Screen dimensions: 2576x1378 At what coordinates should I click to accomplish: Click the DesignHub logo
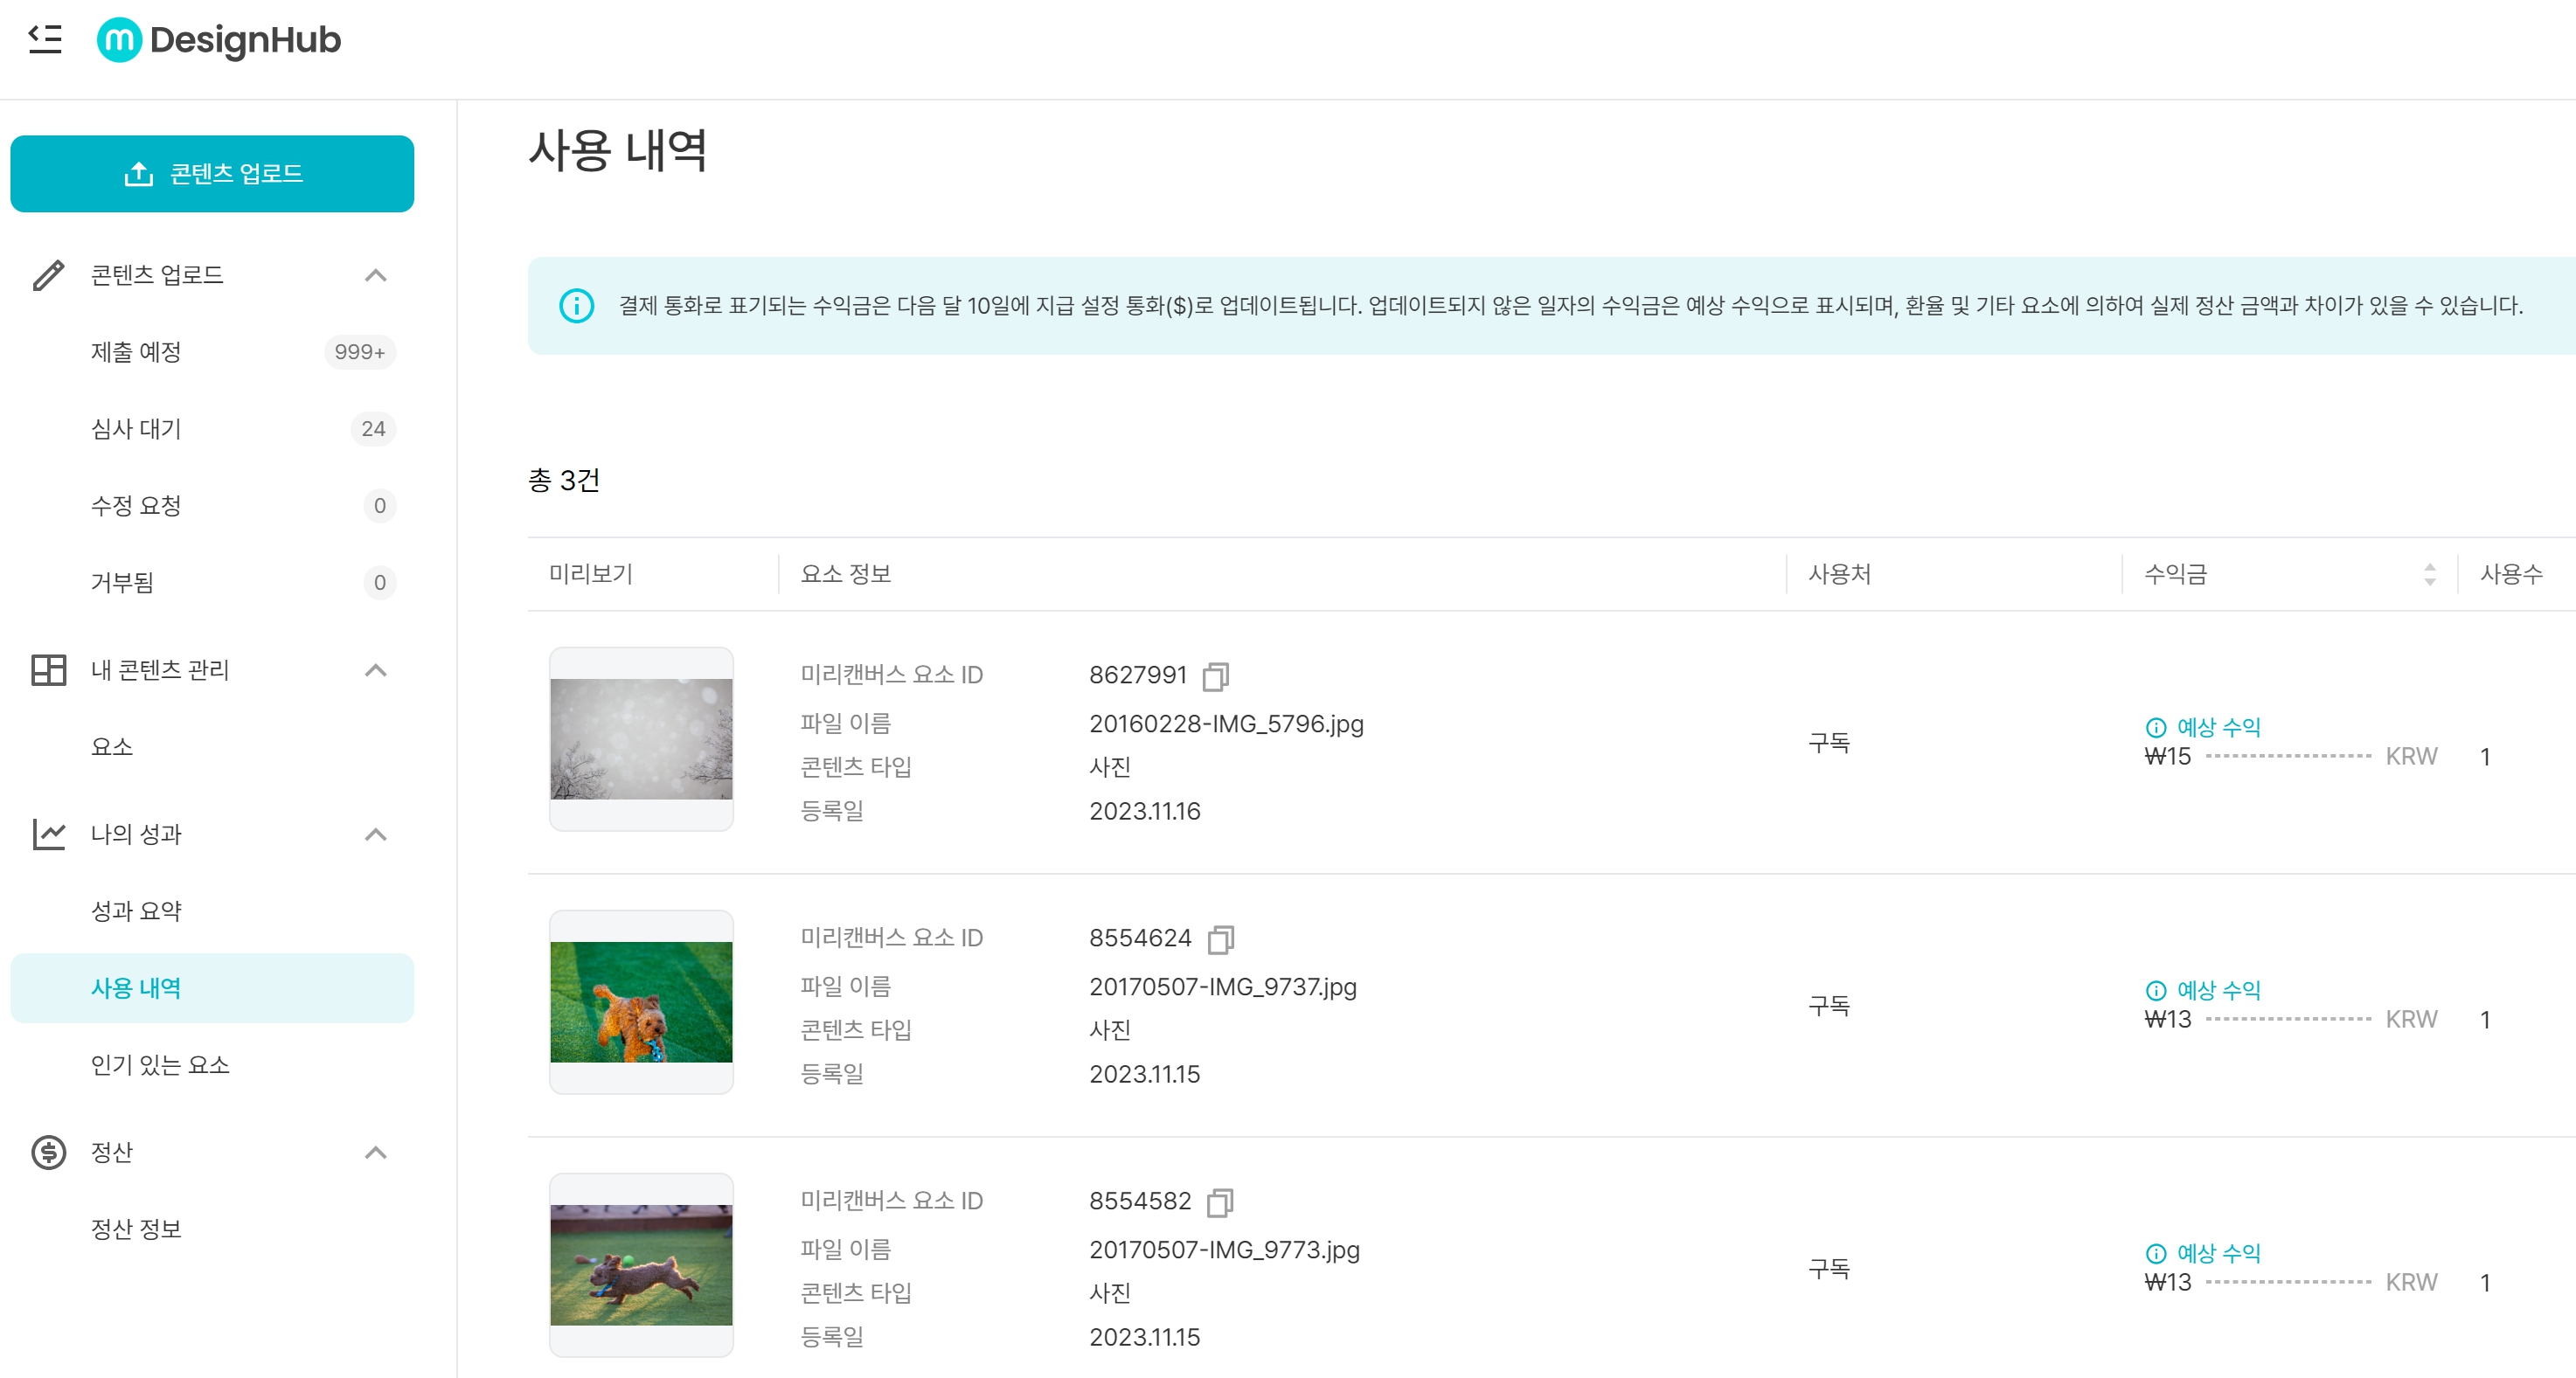(219, 40)
